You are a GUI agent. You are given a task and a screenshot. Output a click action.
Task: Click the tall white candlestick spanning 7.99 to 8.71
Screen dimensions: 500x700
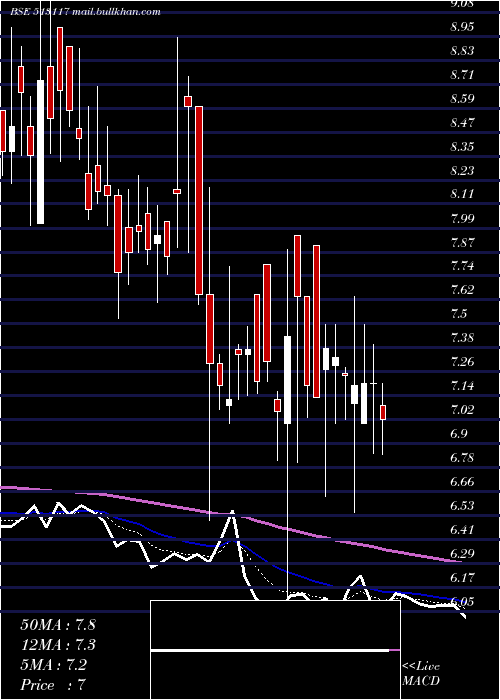(41, 152)
